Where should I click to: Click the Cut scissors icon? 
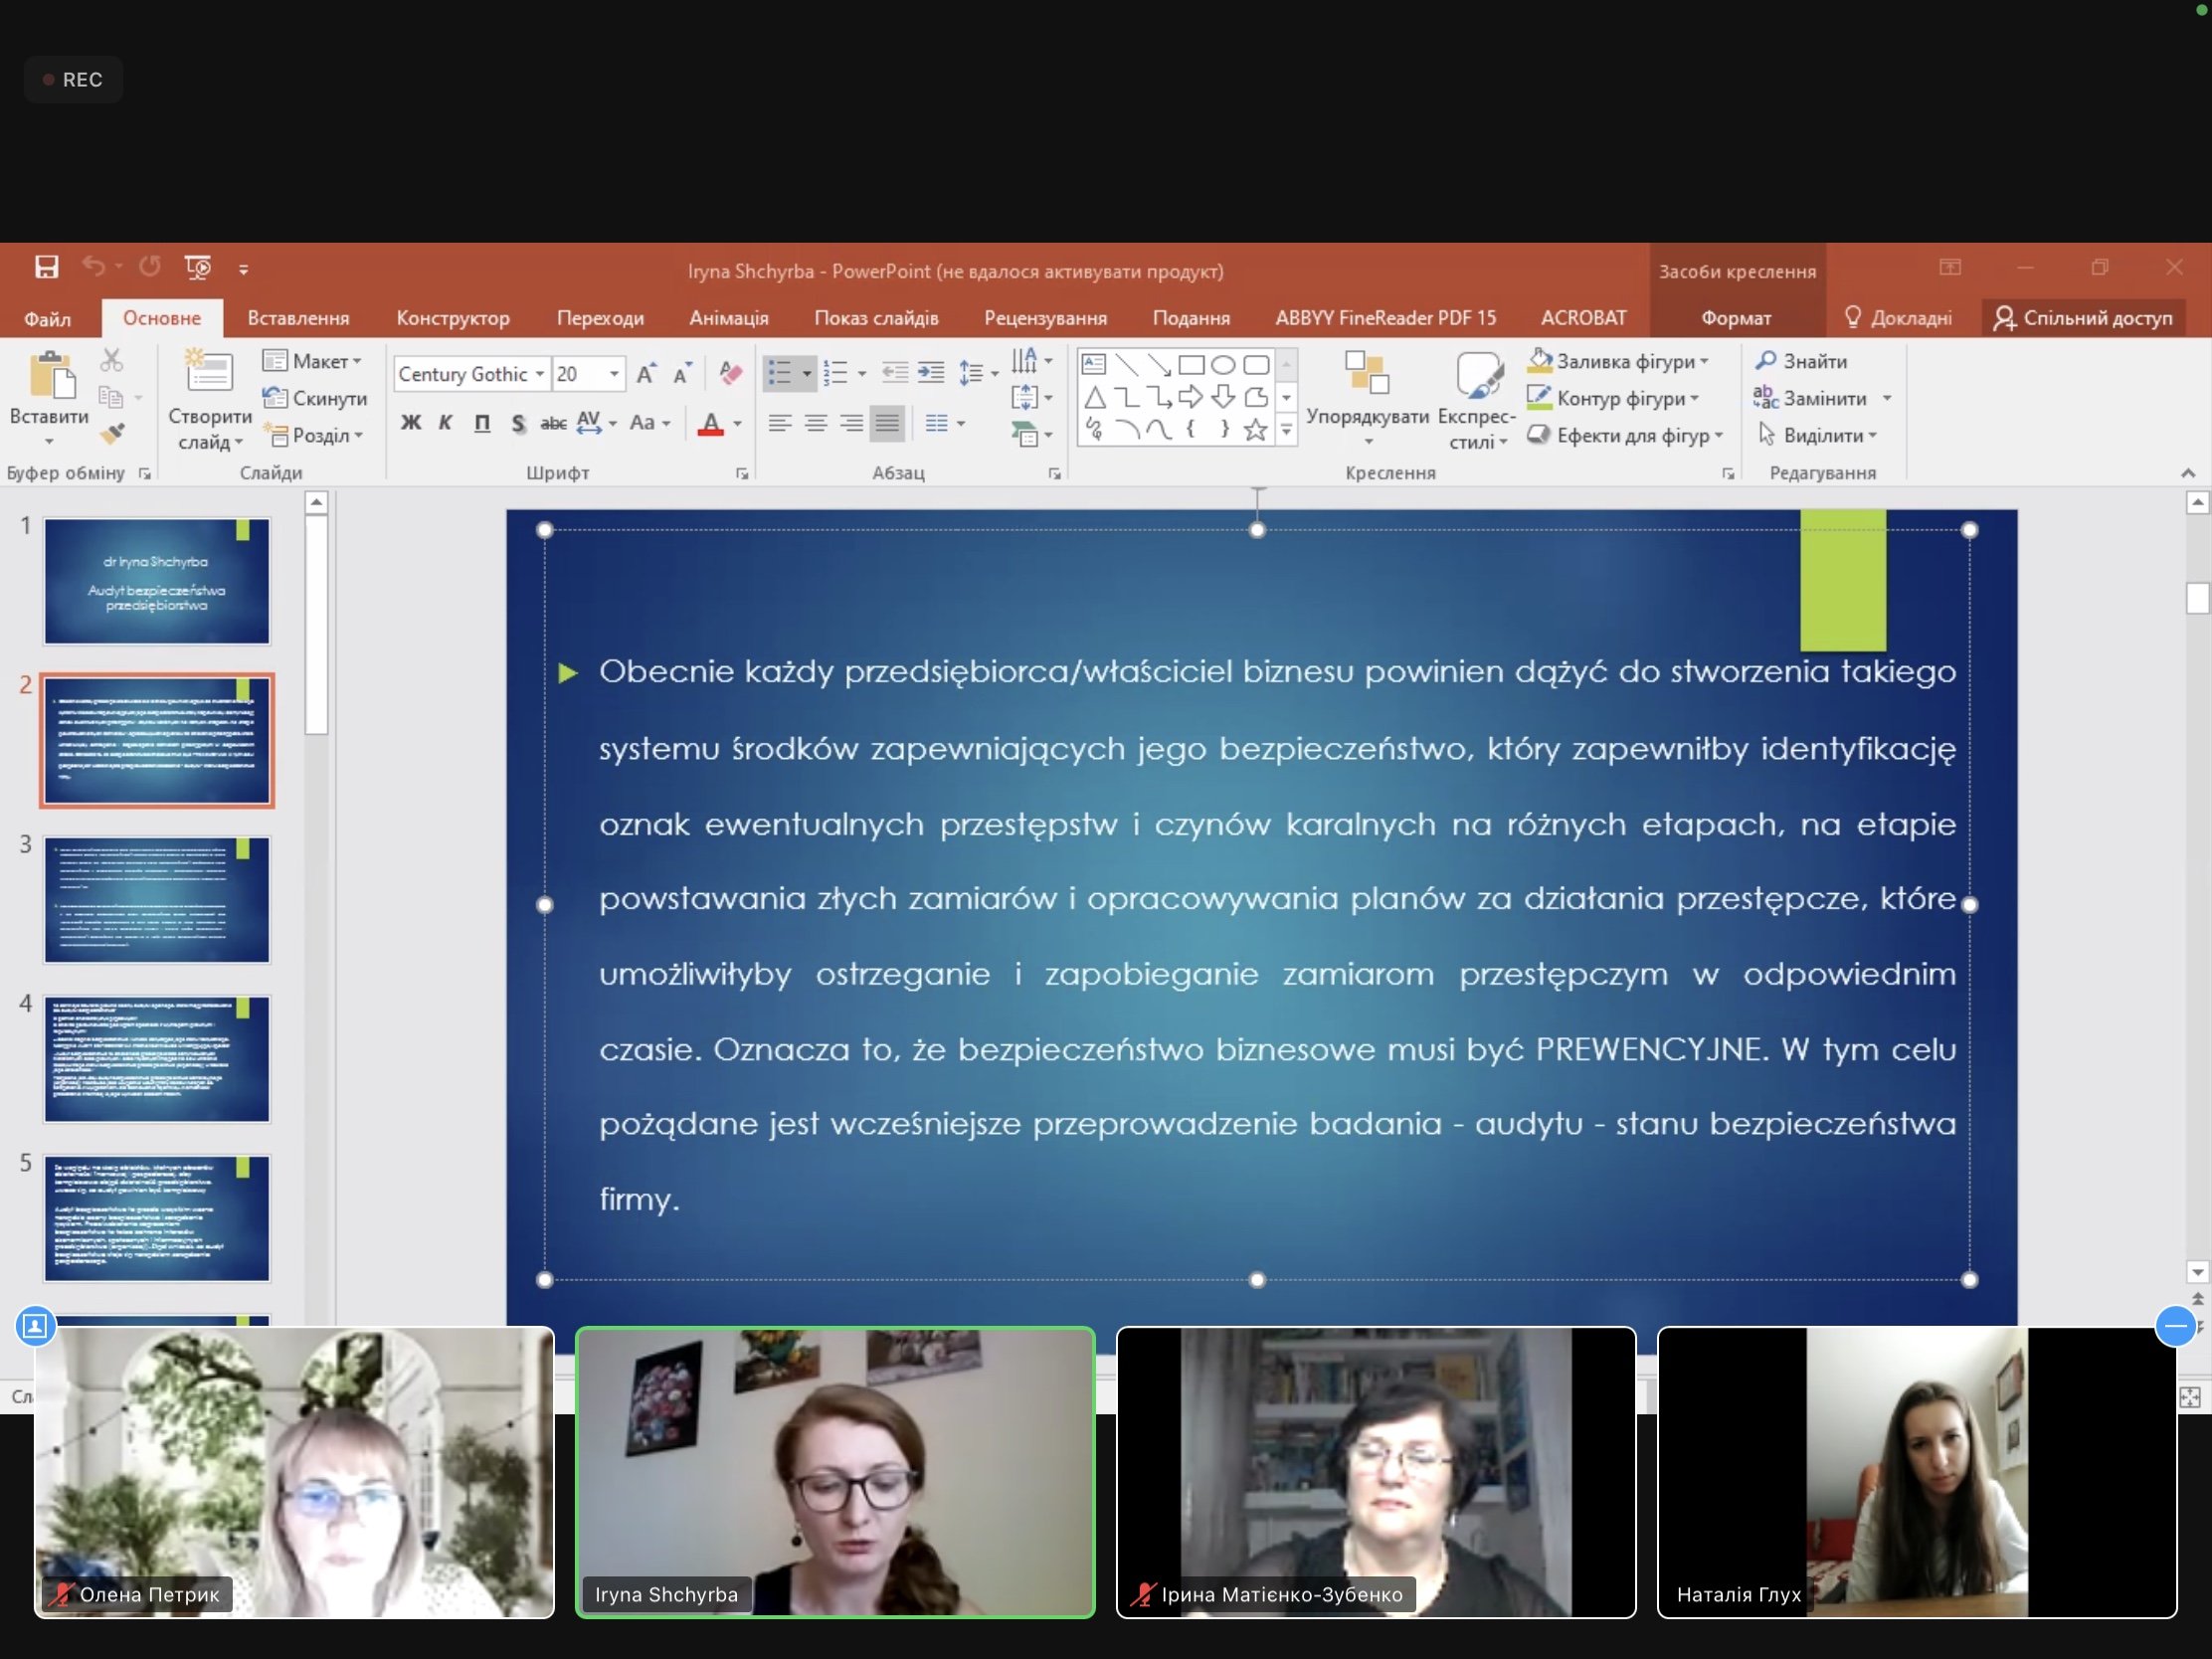112,360
